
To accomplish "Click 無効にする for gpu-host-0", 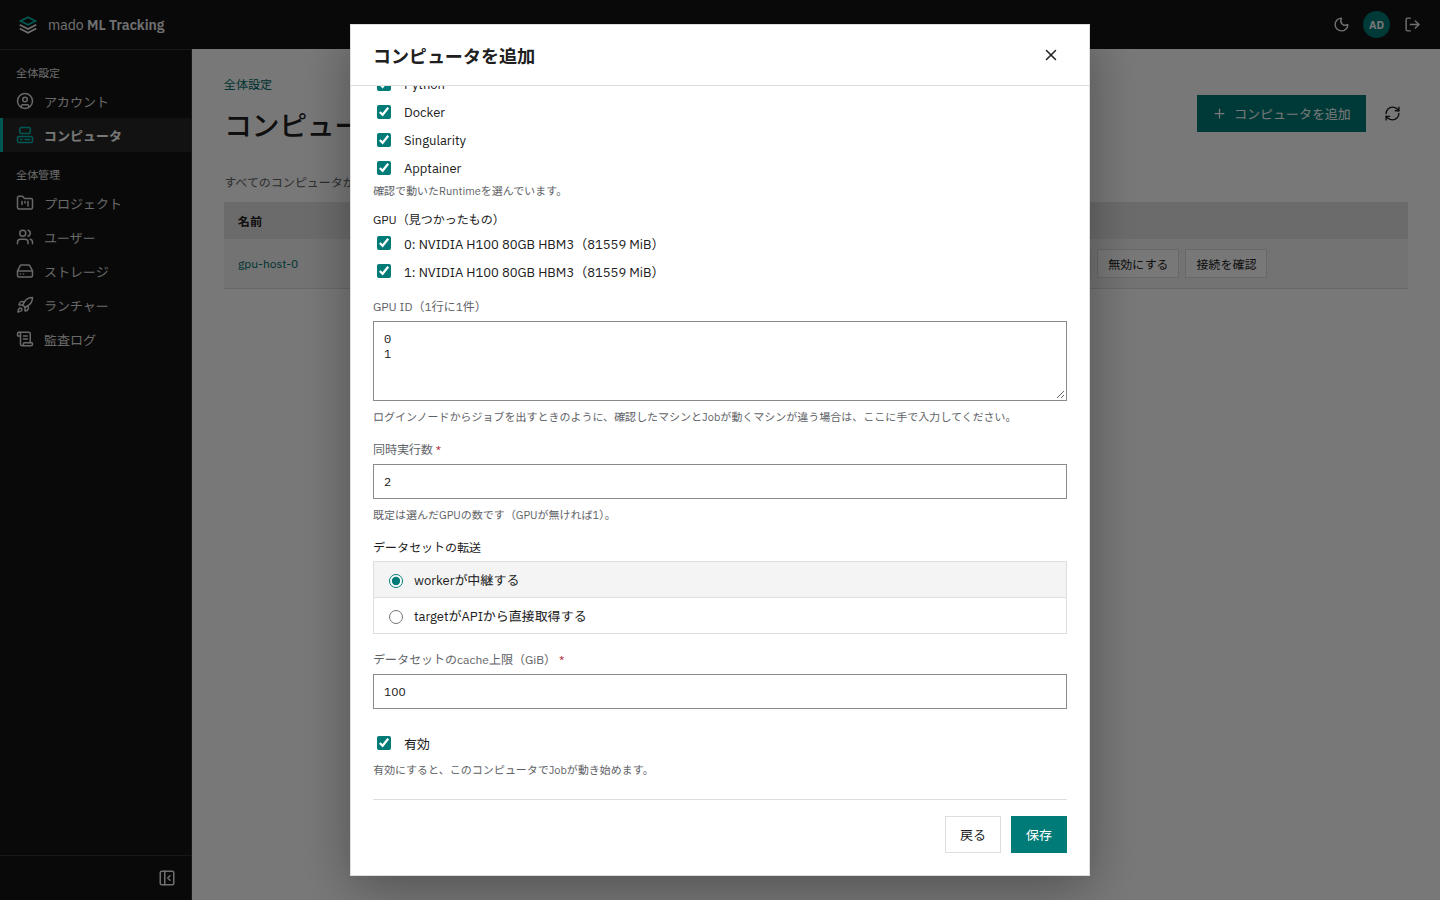I will coord(1138,264).
